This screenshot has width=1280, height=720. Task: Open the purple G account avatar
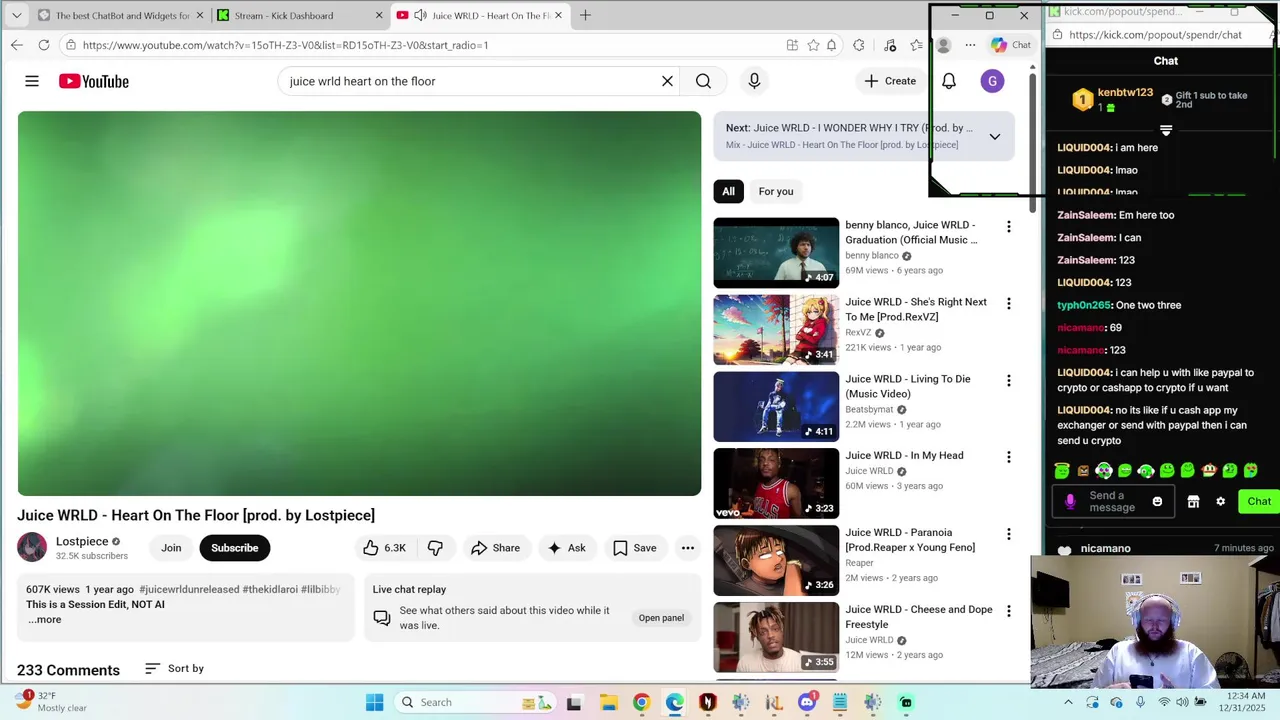pos(992,81)
